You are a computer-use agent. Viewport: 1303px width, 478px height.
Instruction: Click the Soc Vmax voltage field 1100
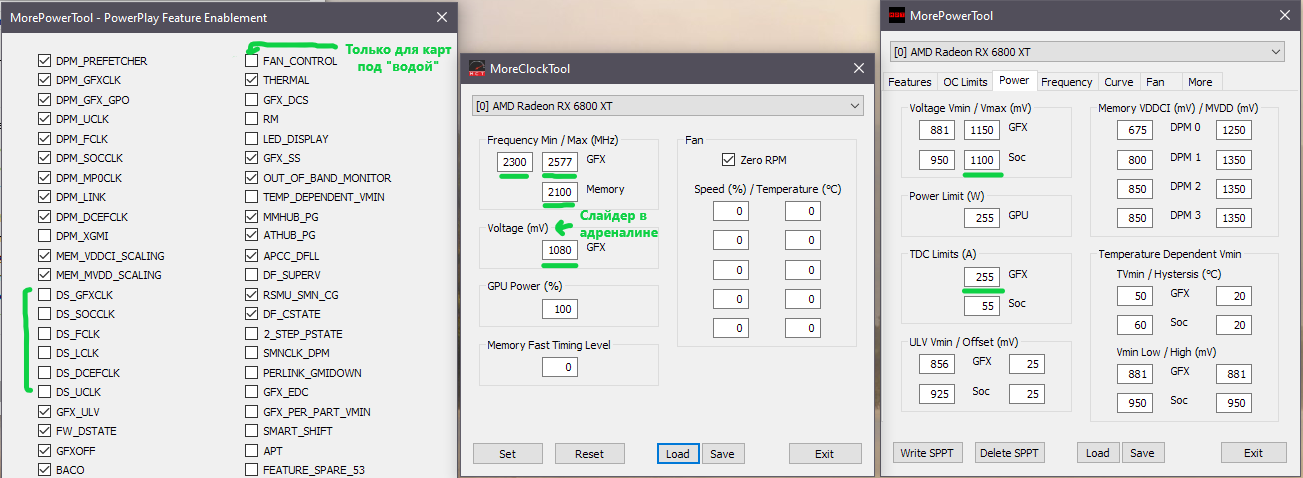click(981, 159)
